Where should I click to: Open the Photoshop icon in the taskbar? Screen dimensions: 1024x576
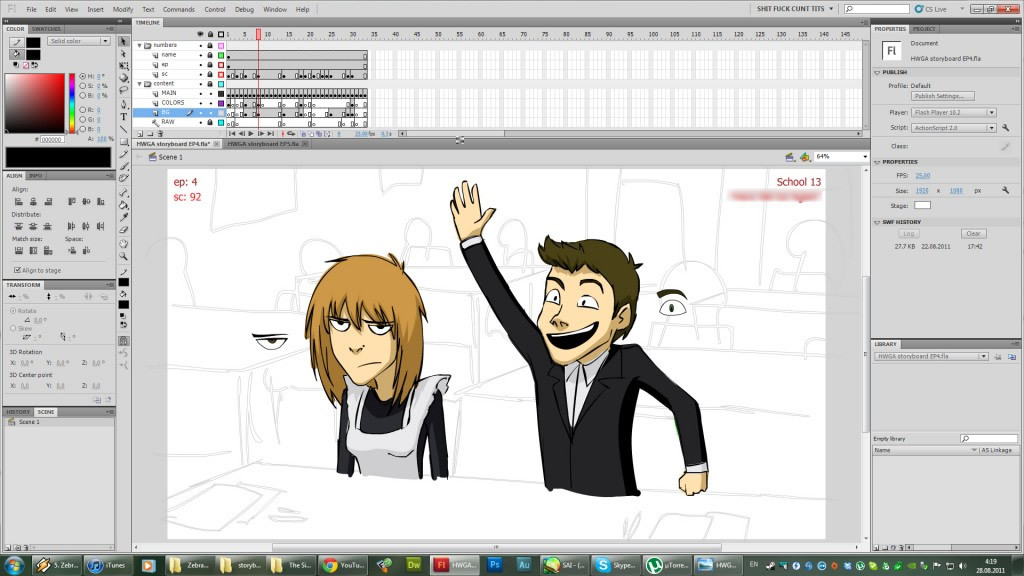pyautogui.click(x=494, y=565)
